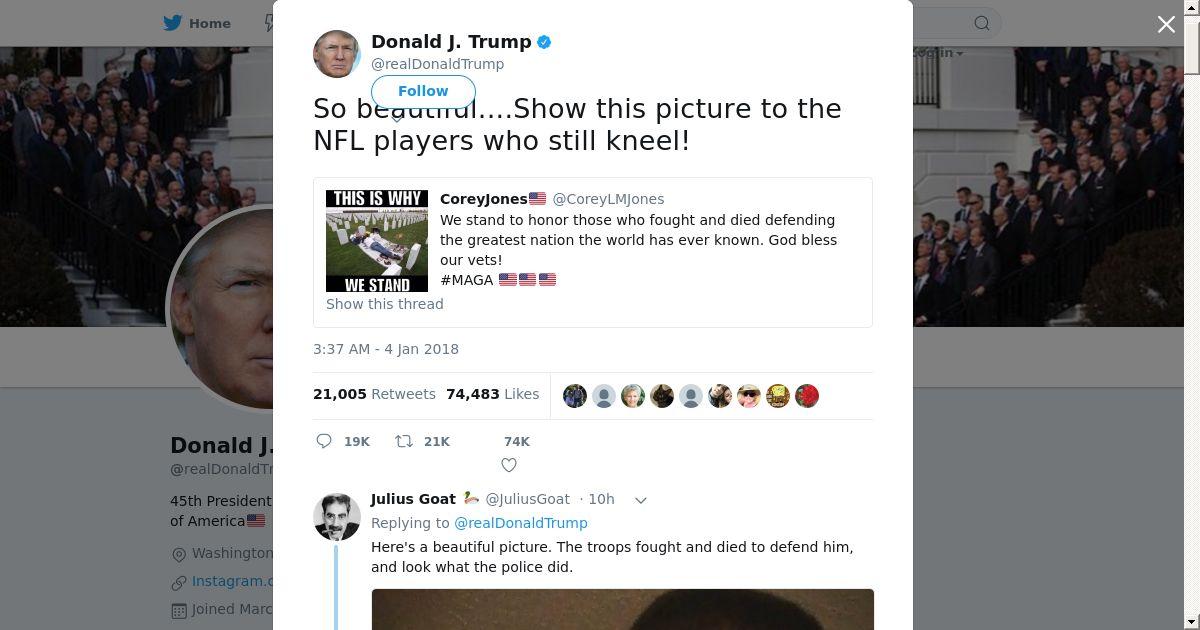Expand the chevron beneath the Follow button
Viewport: 1200px width, 630px height.
point(397,117)
